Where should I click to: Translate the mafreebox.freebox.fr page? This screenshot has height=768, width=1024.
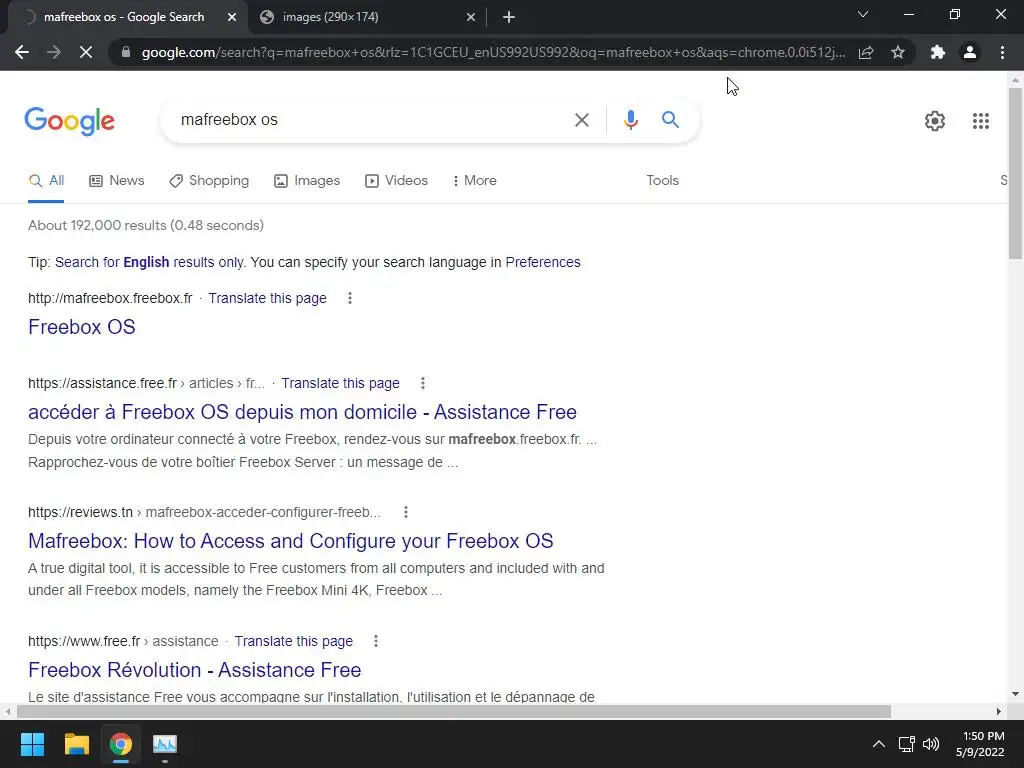[x=267, y=298]
